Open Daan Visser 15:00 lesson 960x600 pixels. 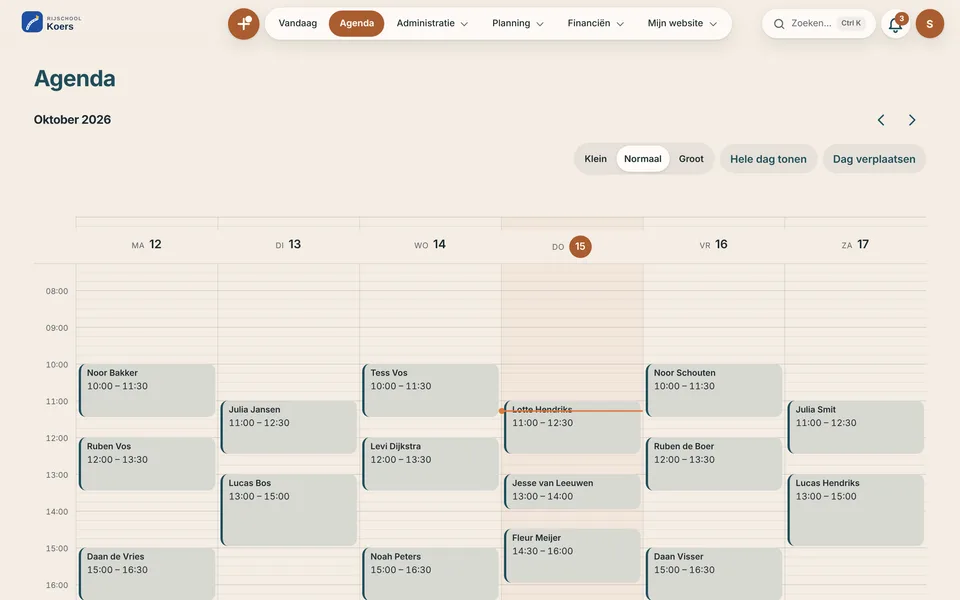pyautogui.click(x=714, y=574)
